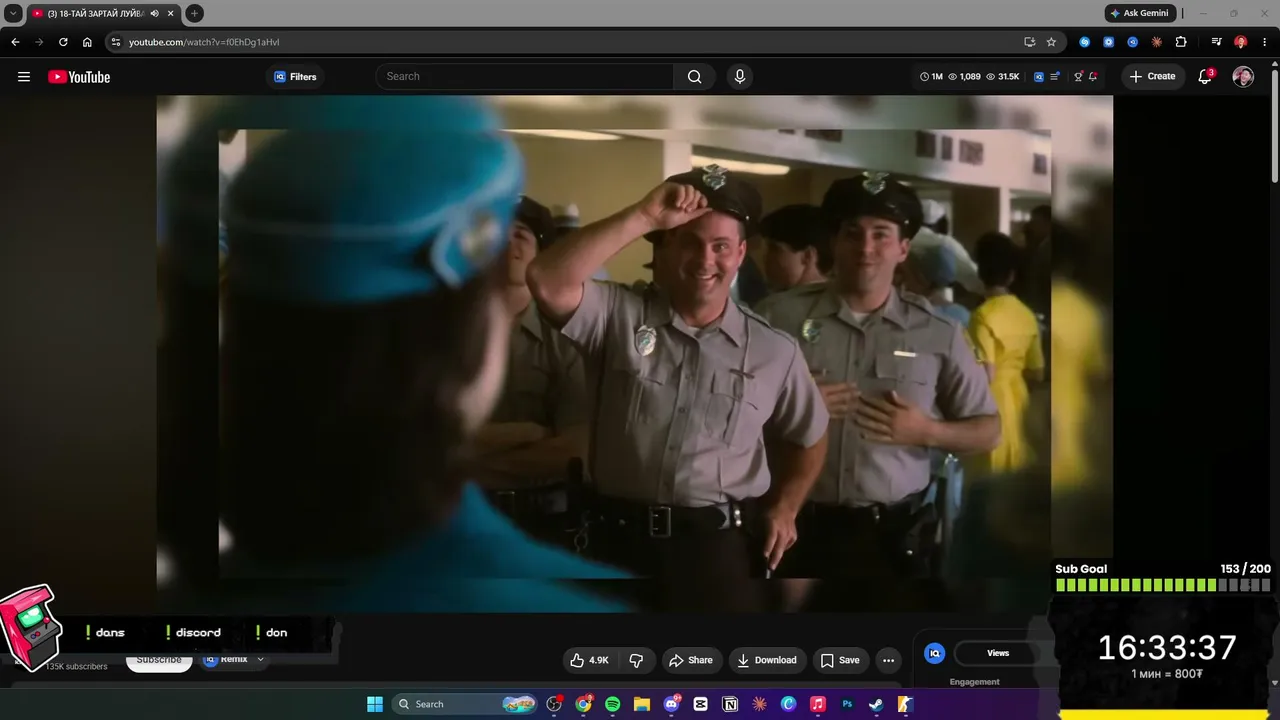Open File Explorer from the taskbar
Viewport: 1280px width, 720px height.
click(x=642, y=704)
